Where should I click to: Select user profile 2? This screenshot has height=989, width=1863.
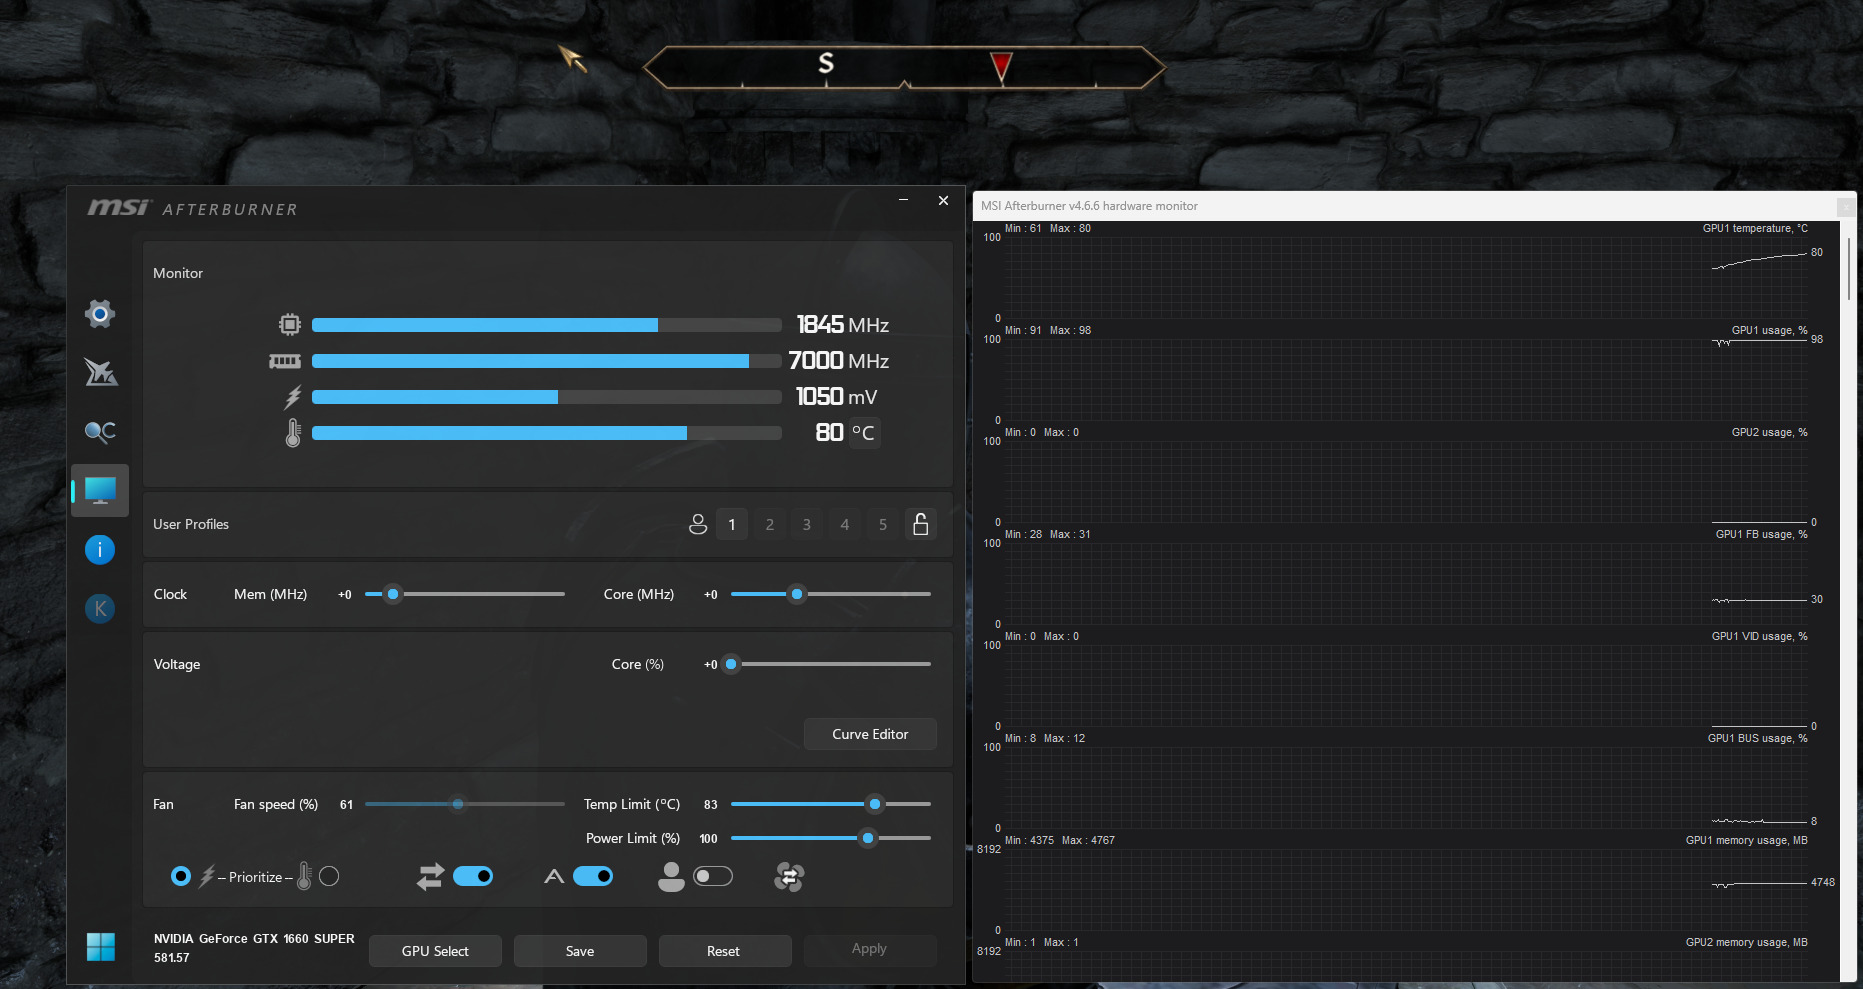pos(770,524)
